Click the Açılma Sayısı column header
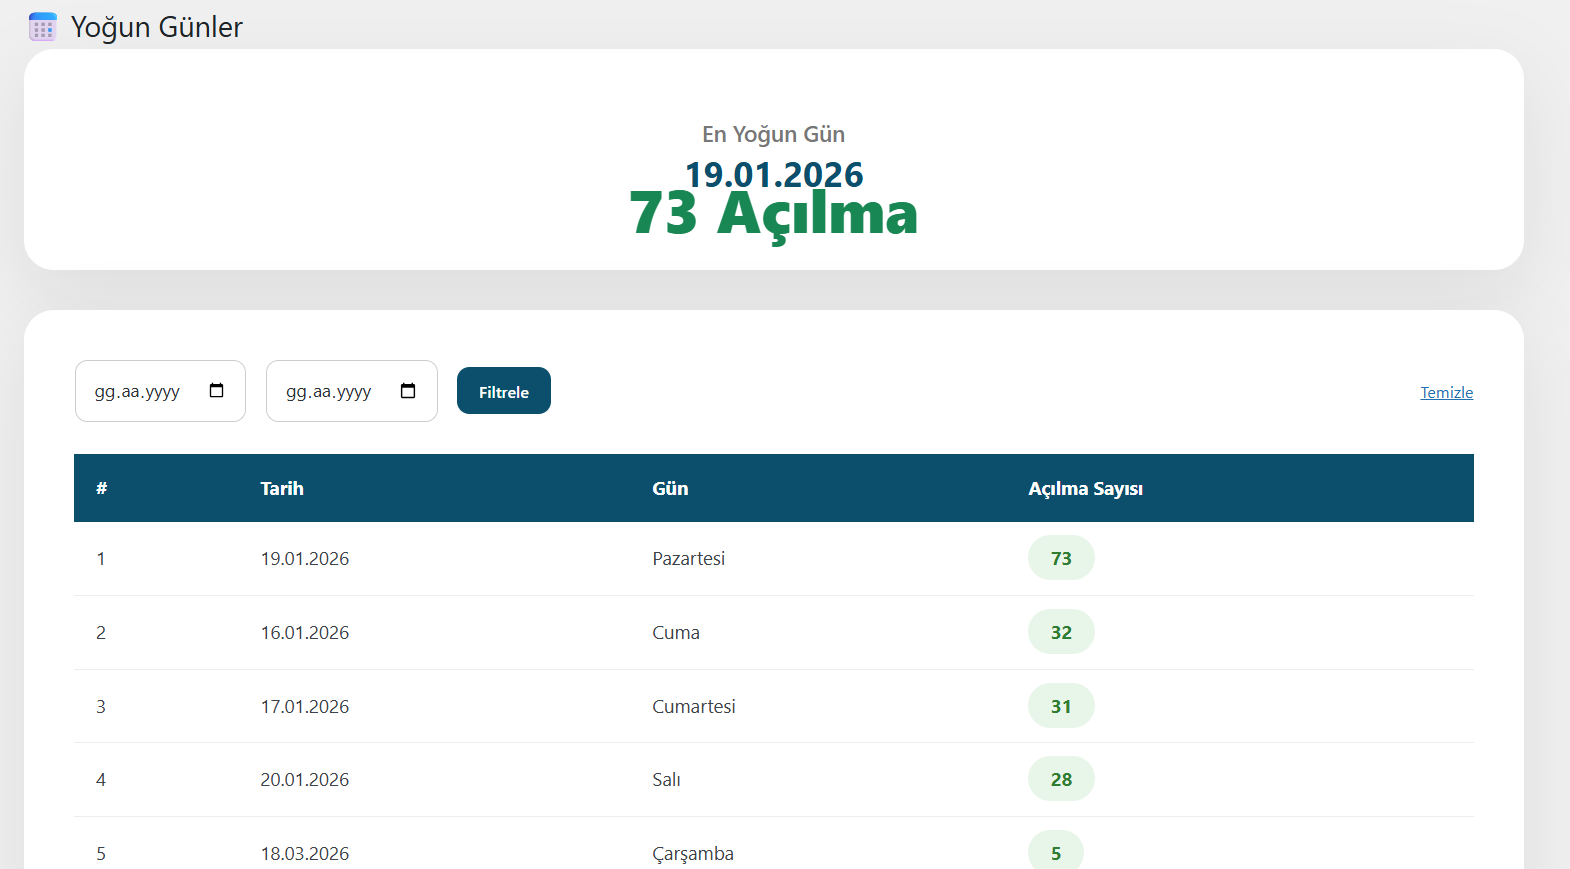Image resolution: width=1570 pixels, height=869 pixels. point(1086,488)
